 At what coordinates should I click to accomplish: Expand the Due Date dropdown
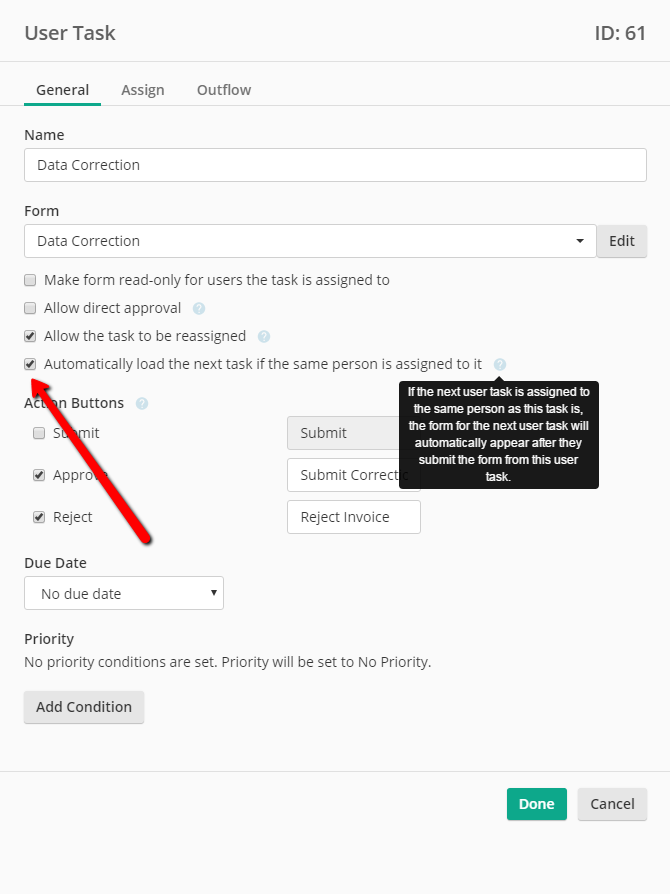tap(124, 594)
